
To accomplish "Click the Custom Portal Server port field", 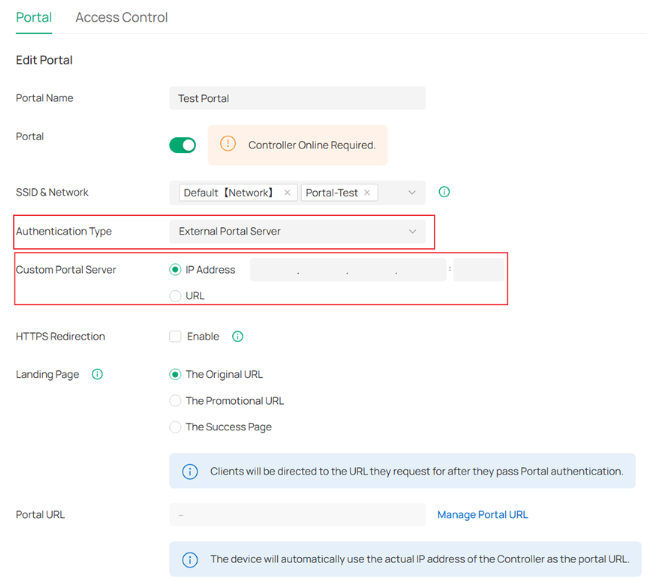I will [479, 270].
